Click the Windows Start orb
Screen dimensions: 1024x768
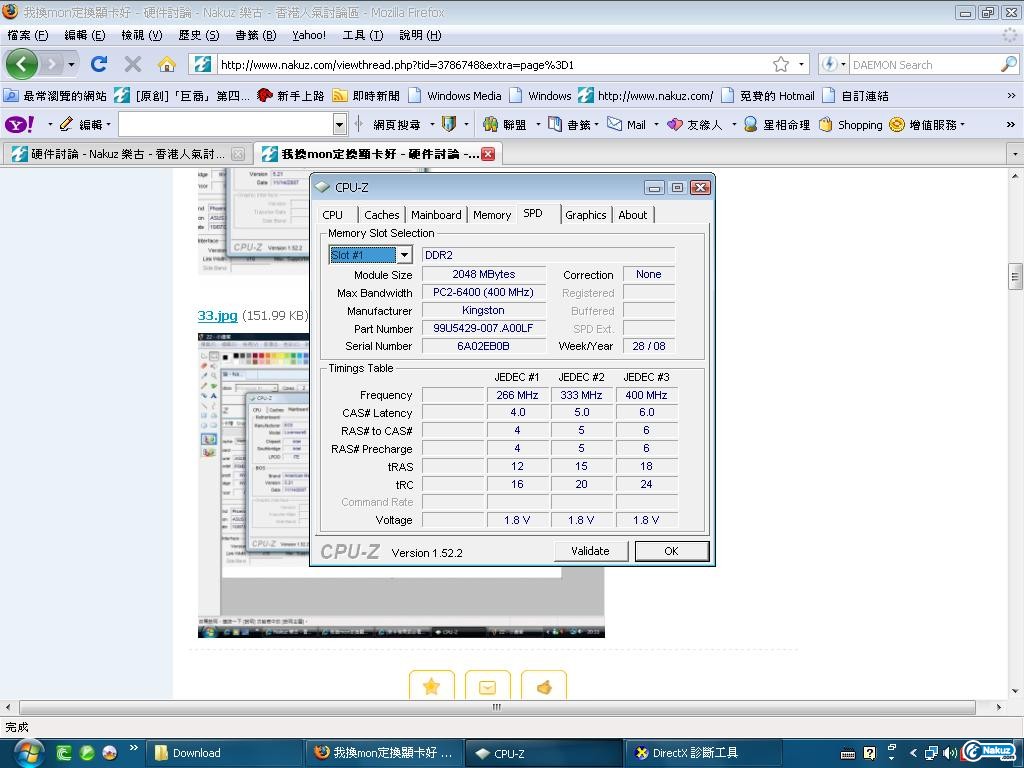pos(27,752)
